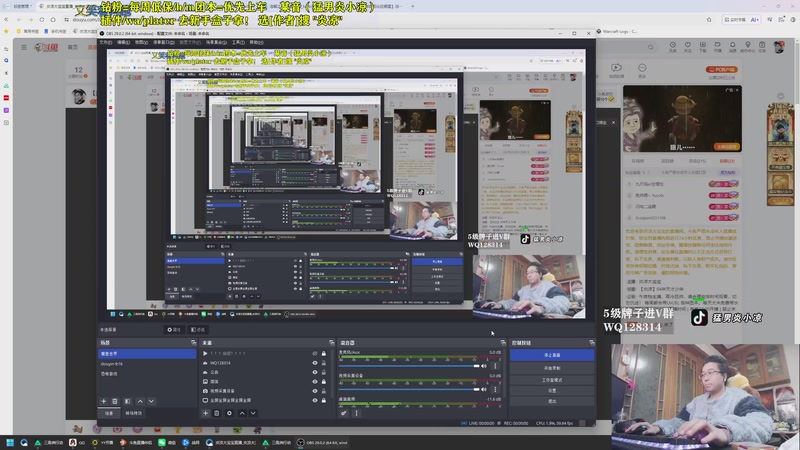Open WeChat icon on the taskbar
The image size is (800, 450).
point(166,442)
